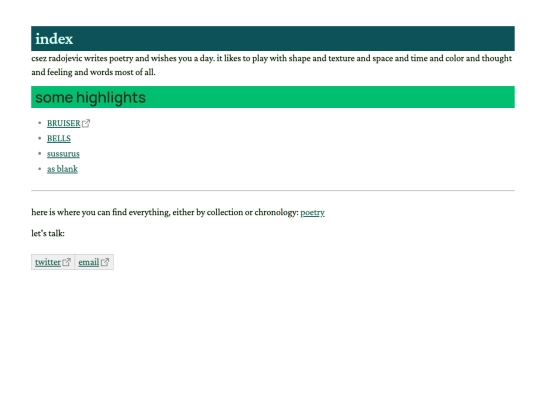Viewport: 540px width, 405px height.
Task: Open the email contact link
Action: pos(89,262)
